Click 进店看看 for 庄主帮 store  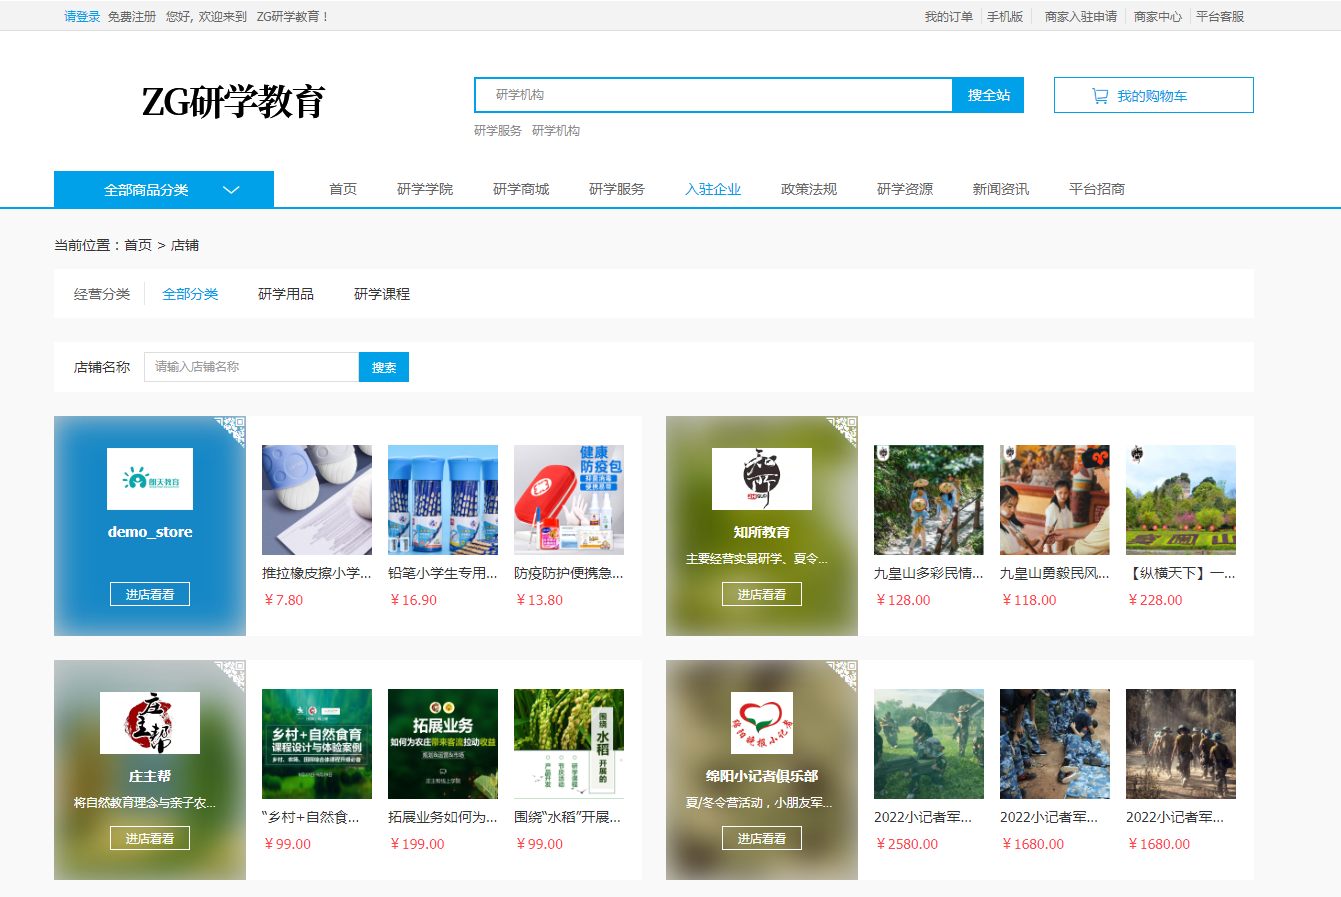point(150,838)
